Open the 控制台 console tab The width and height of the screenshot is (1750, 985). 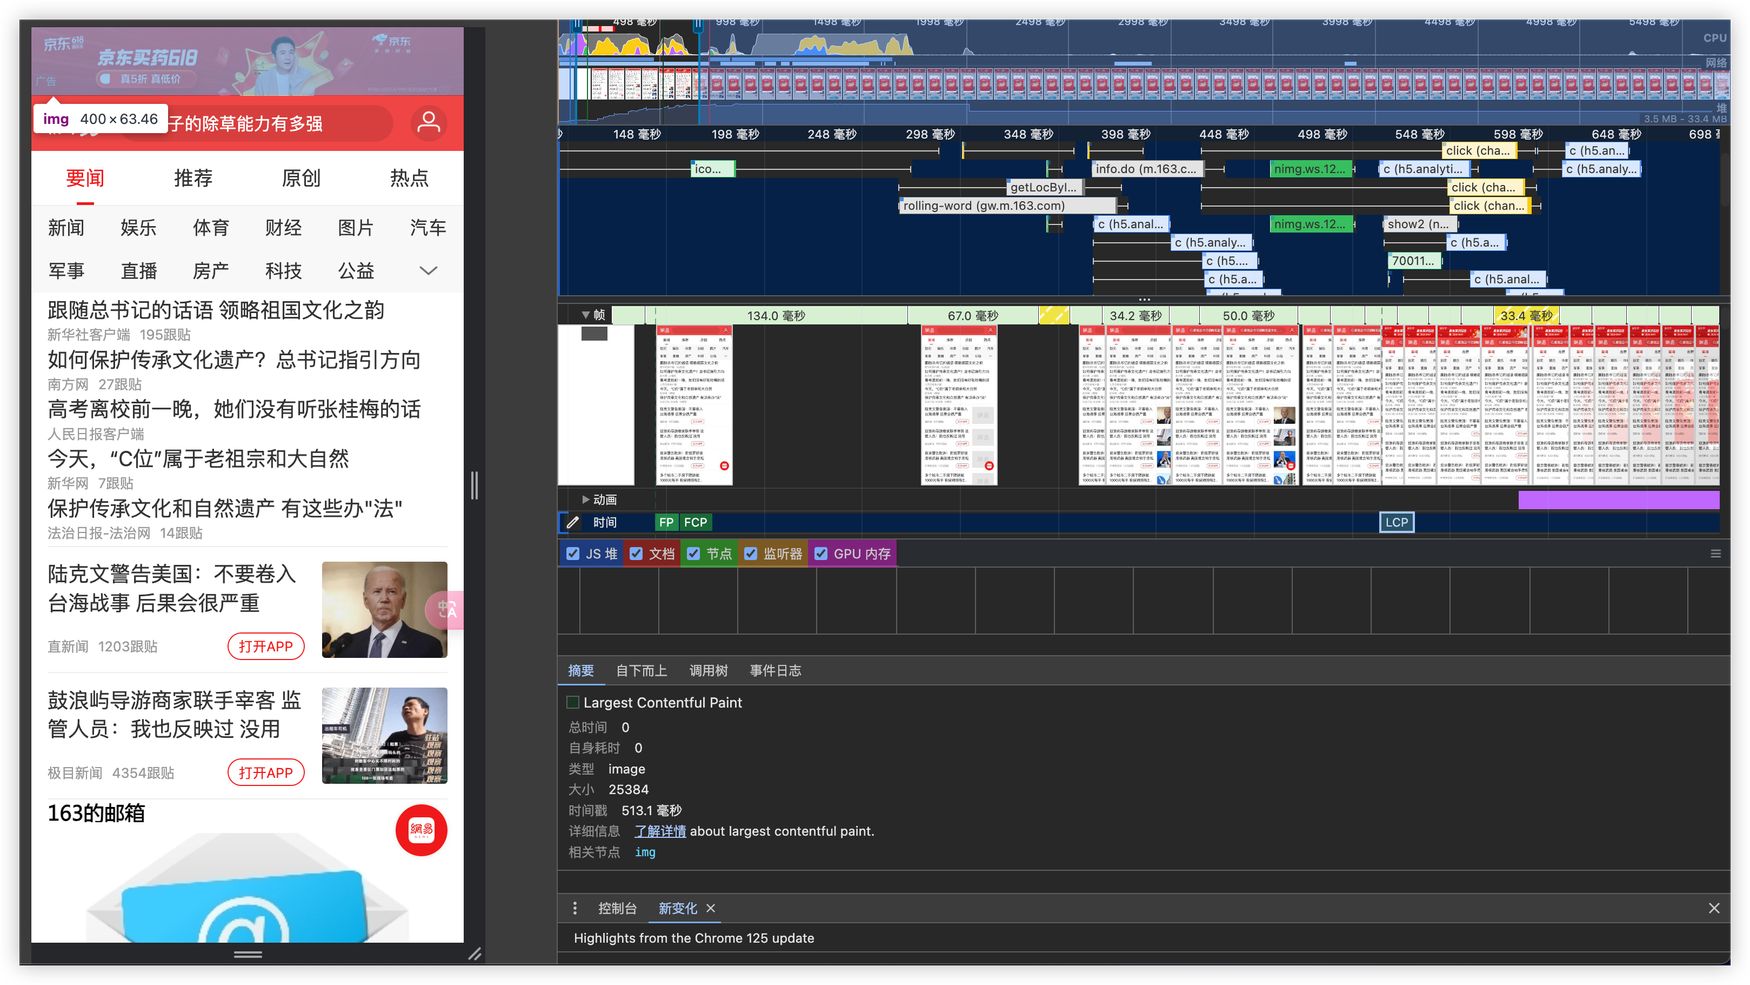pos(617,908)
